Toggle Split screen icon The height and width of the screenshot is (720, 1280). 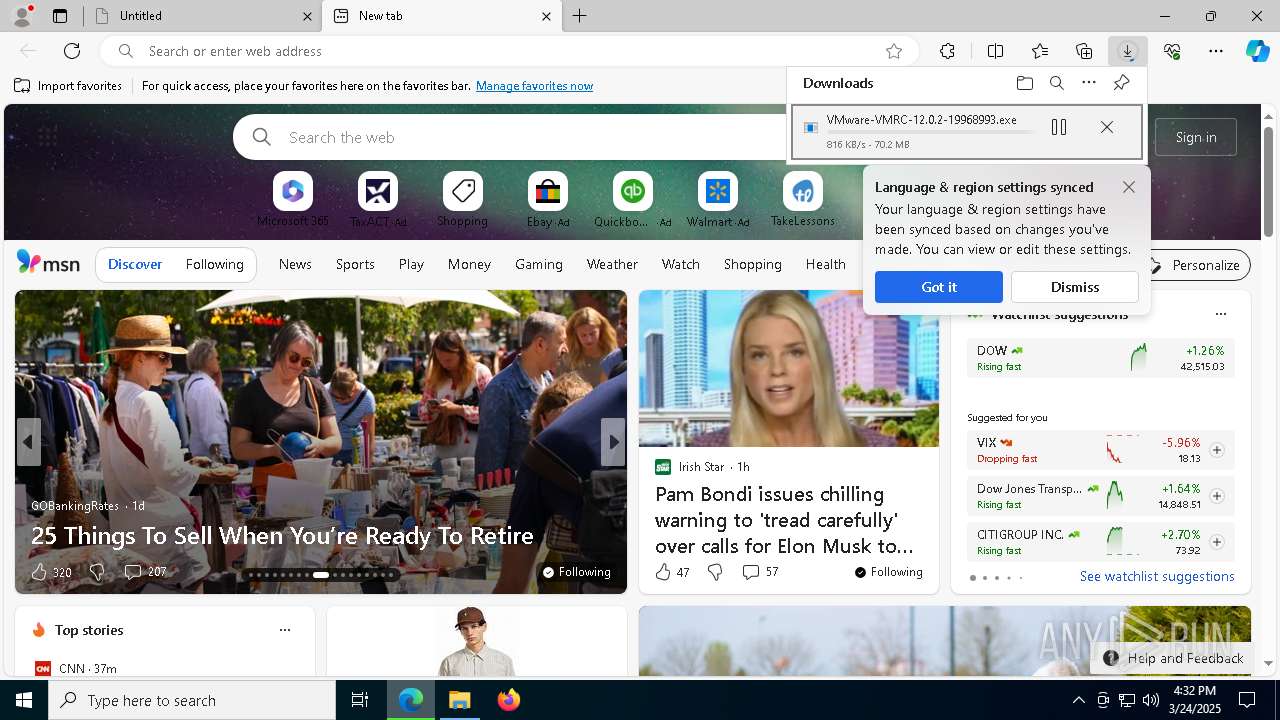click(x=995, y=51)
